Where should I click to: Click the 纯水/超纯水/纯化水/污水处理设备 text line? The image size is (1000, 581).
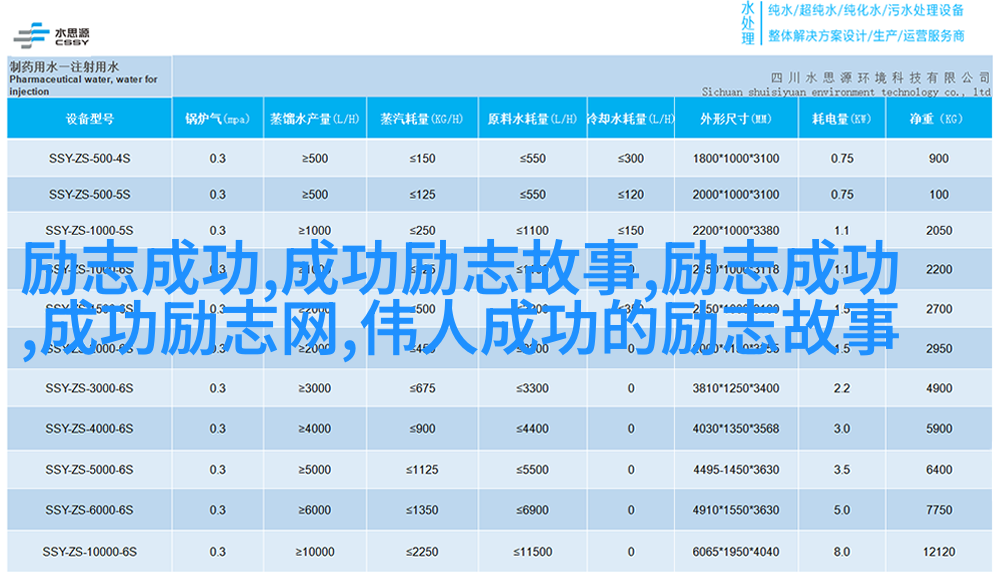[x=865, y=11]
